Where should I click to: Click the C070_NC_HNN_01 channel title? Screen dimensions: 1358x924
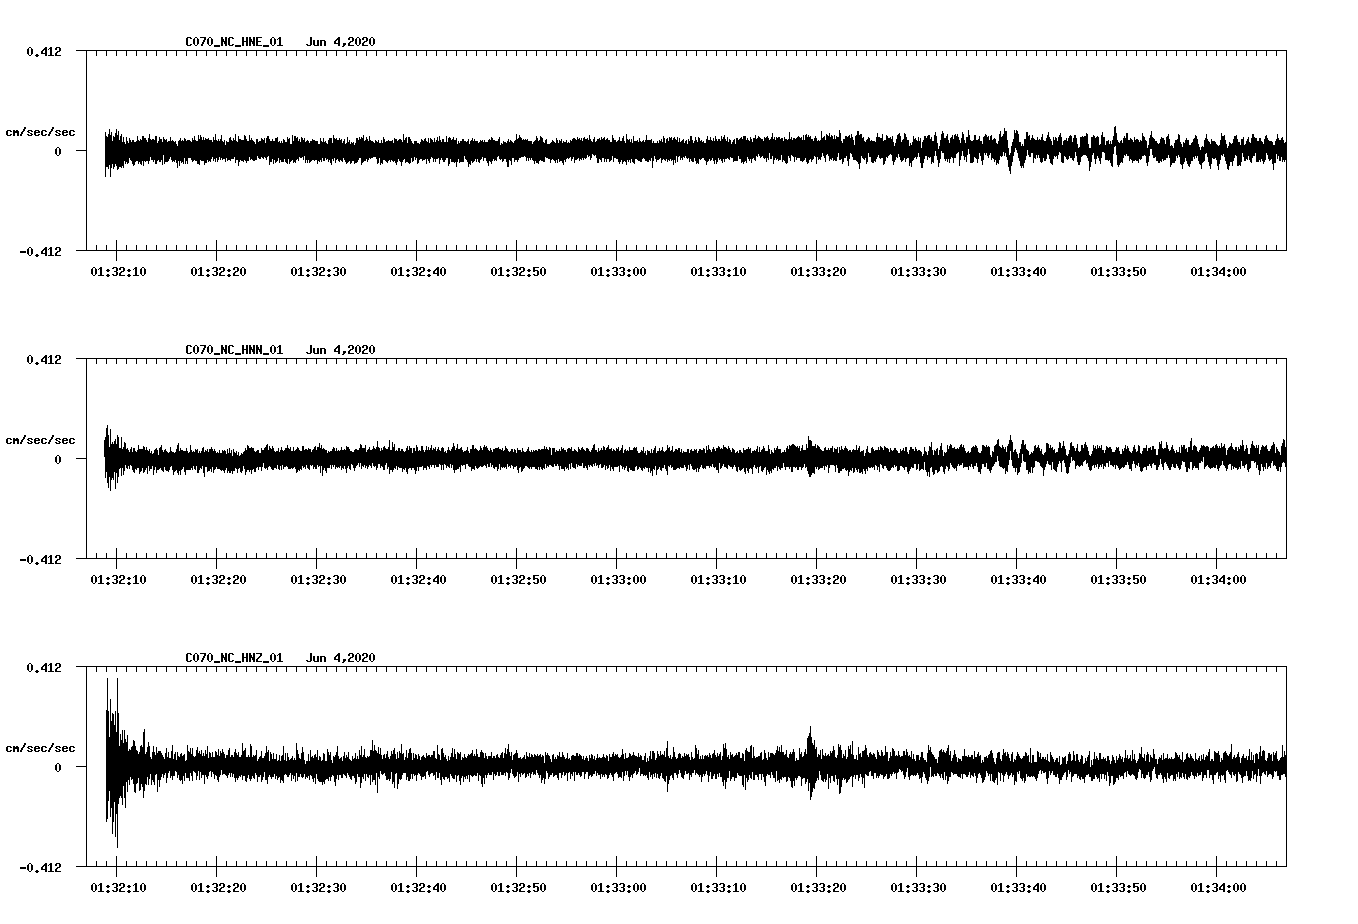(234, 350)
